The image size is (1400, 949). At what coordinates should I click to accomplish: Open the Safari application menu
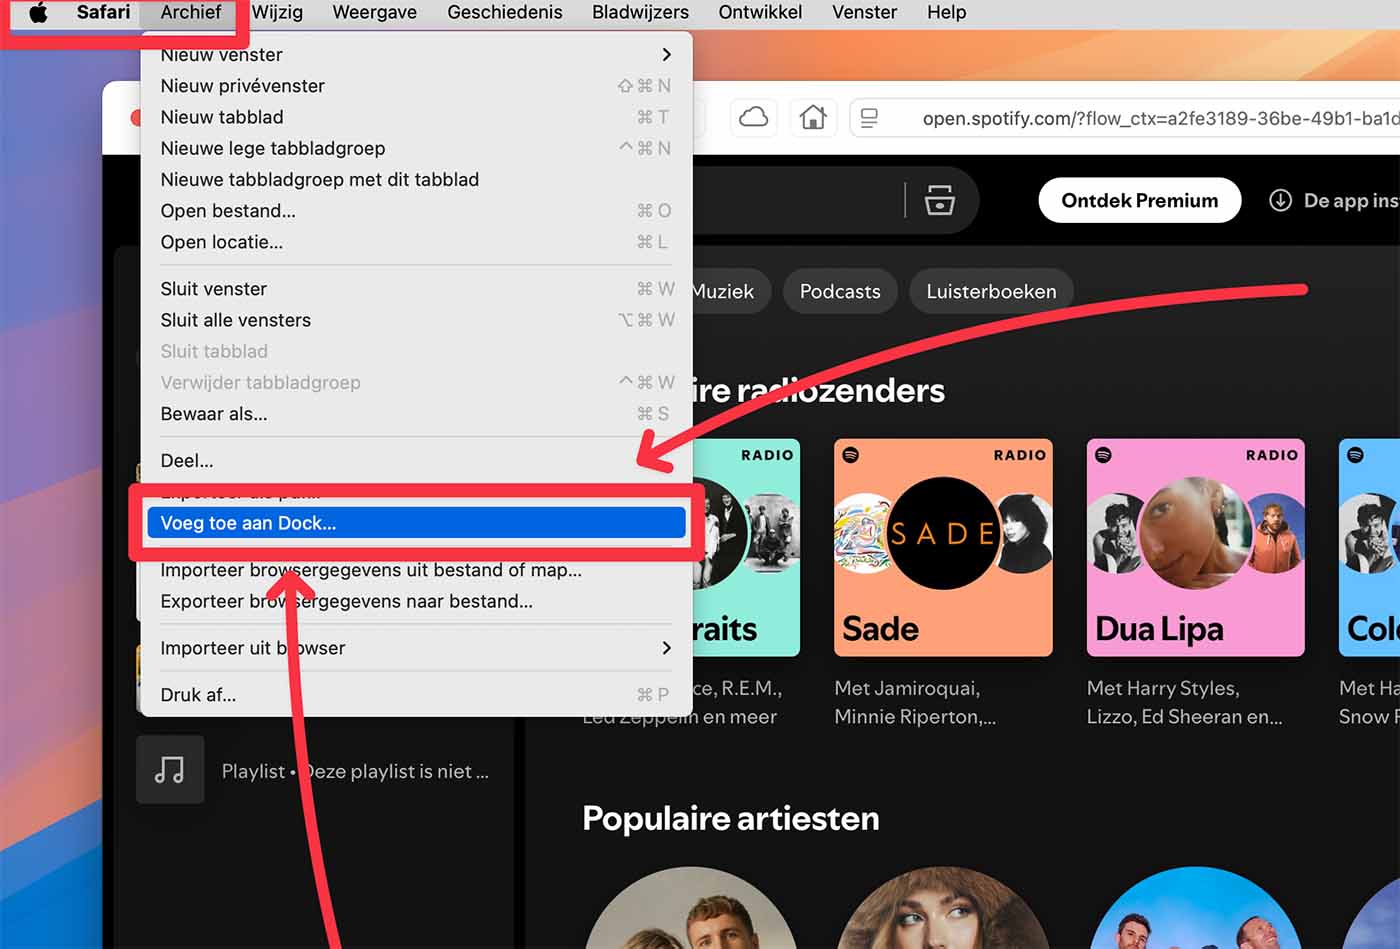point(103,12)
